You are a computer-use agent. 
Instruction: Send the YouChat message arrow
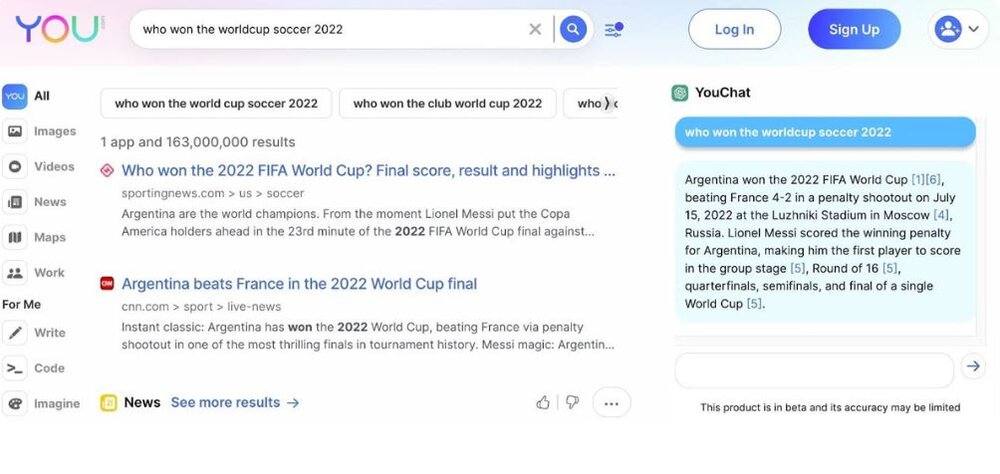[973, 367]
